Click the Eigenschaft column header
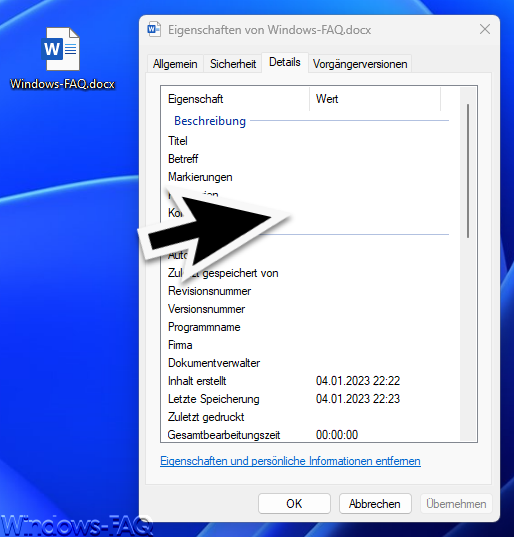 (x=235, y=99)
